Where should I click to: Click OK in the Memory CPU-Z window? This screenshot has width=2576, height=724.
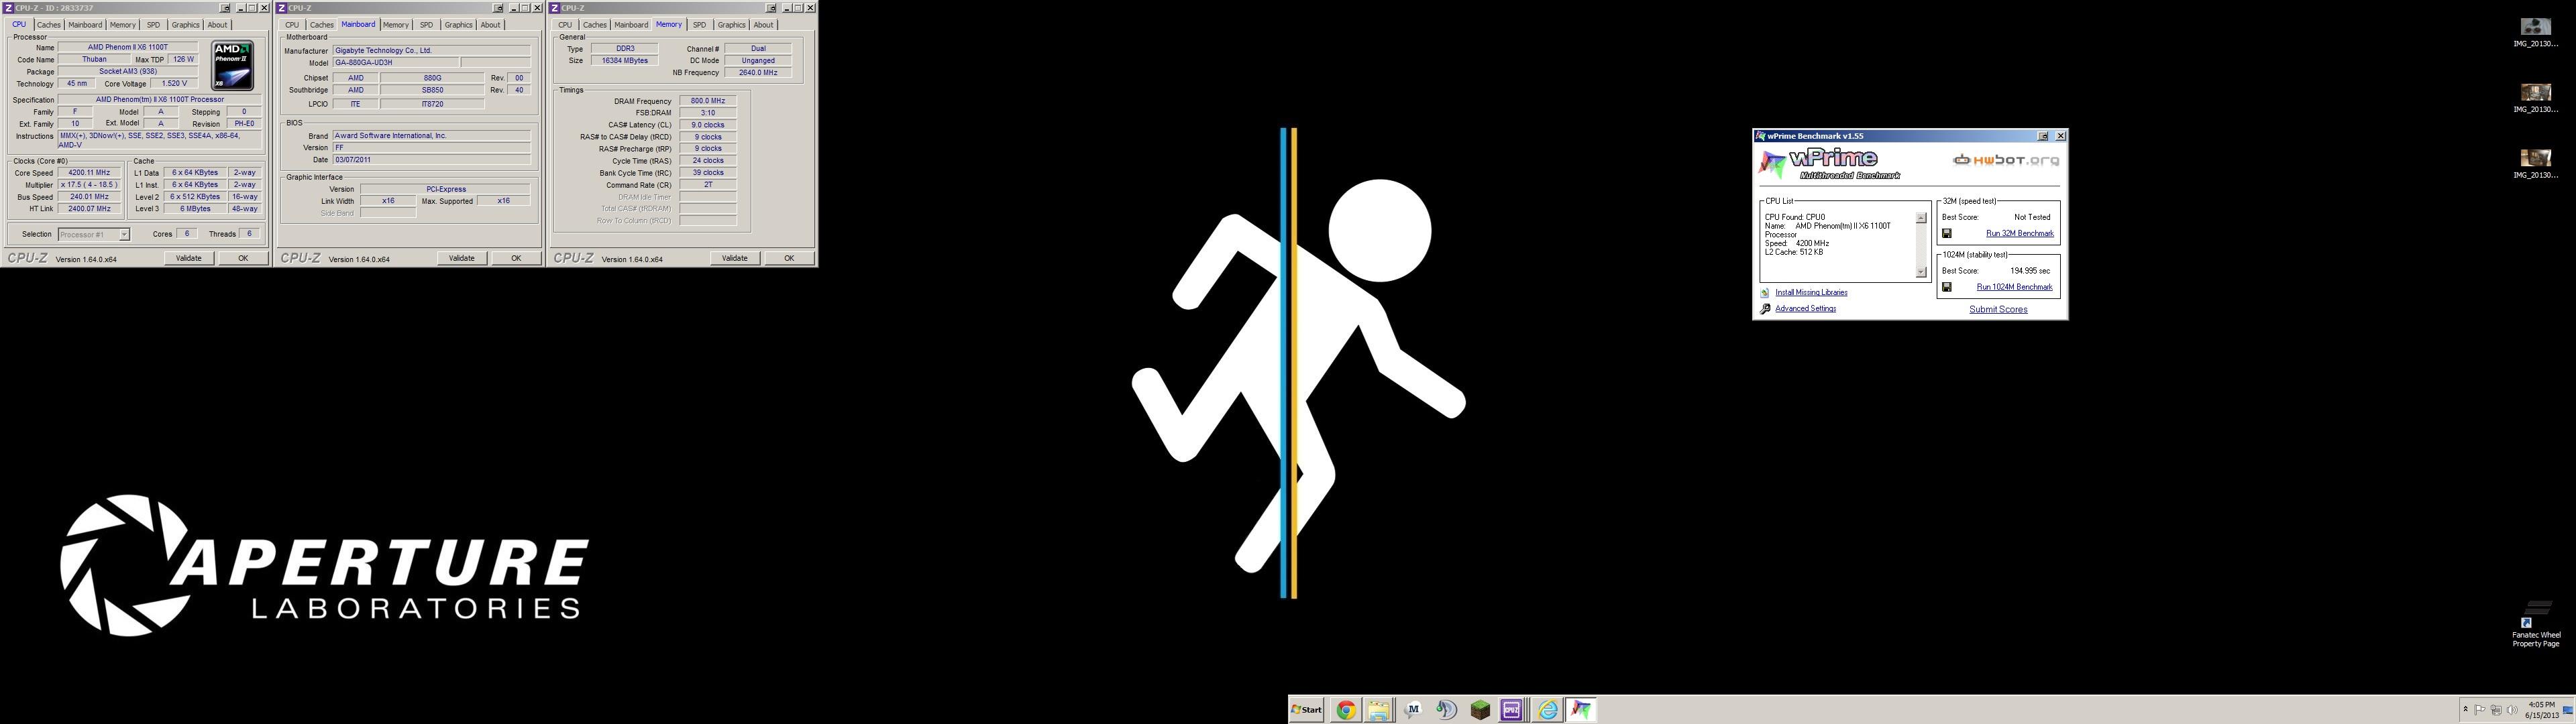(789, 259)
